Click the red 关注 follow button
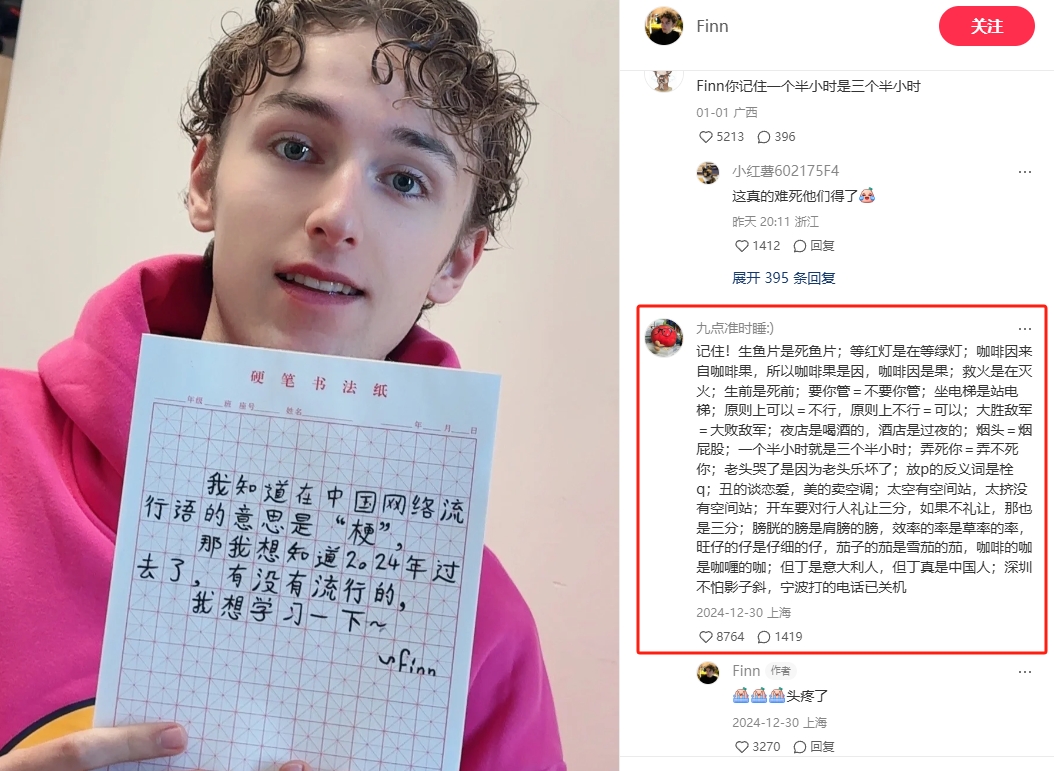Viewport: 1054px width, 771px height. (986, 26)
